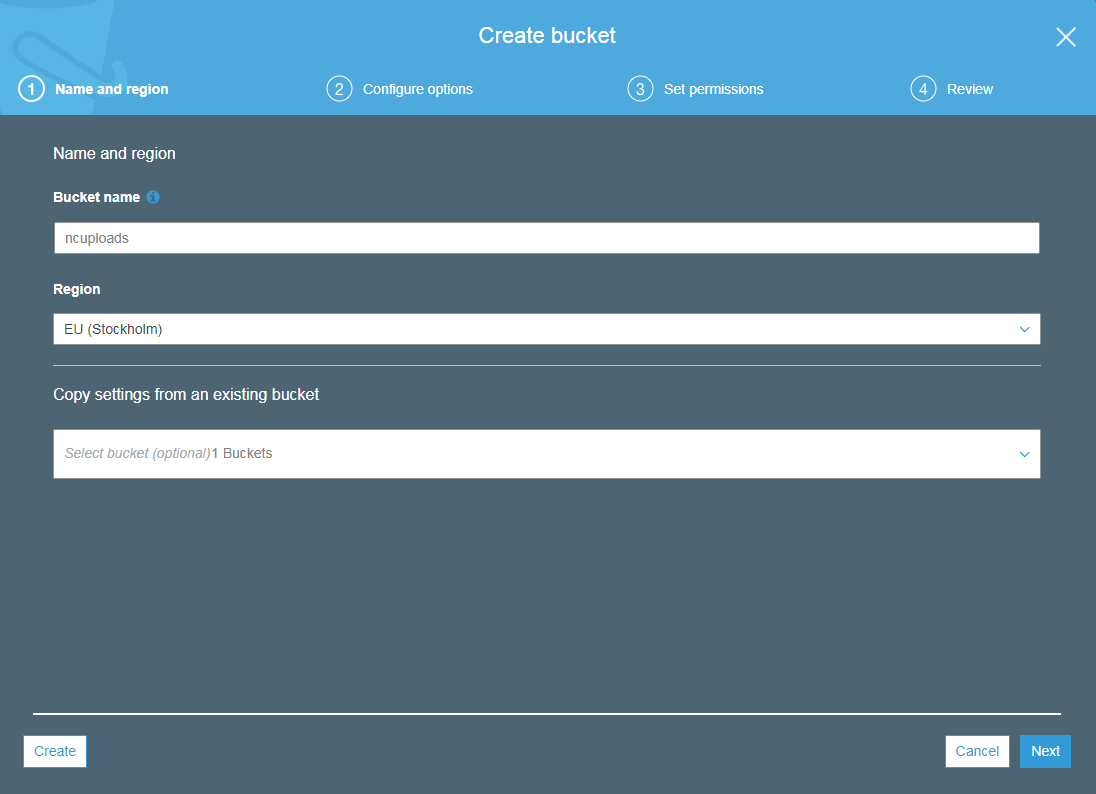Click the Region label
Viewport: 1096px width, 794px height.
77,289
